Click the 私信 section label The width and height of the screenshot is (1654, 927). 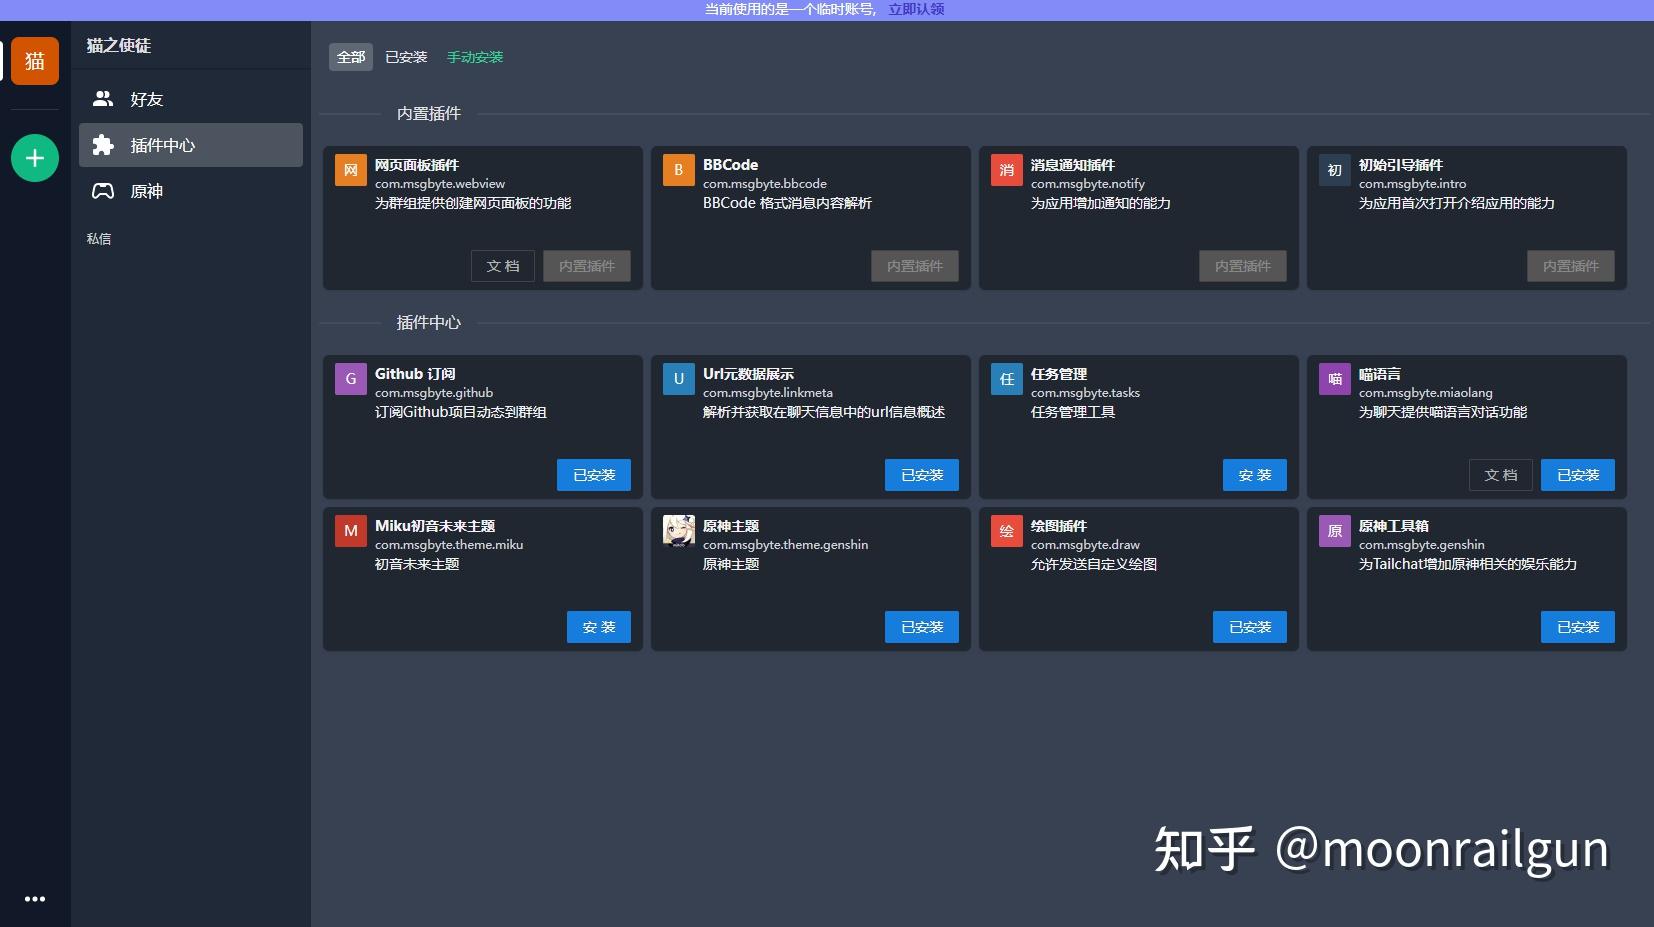[x=99, y=239]
